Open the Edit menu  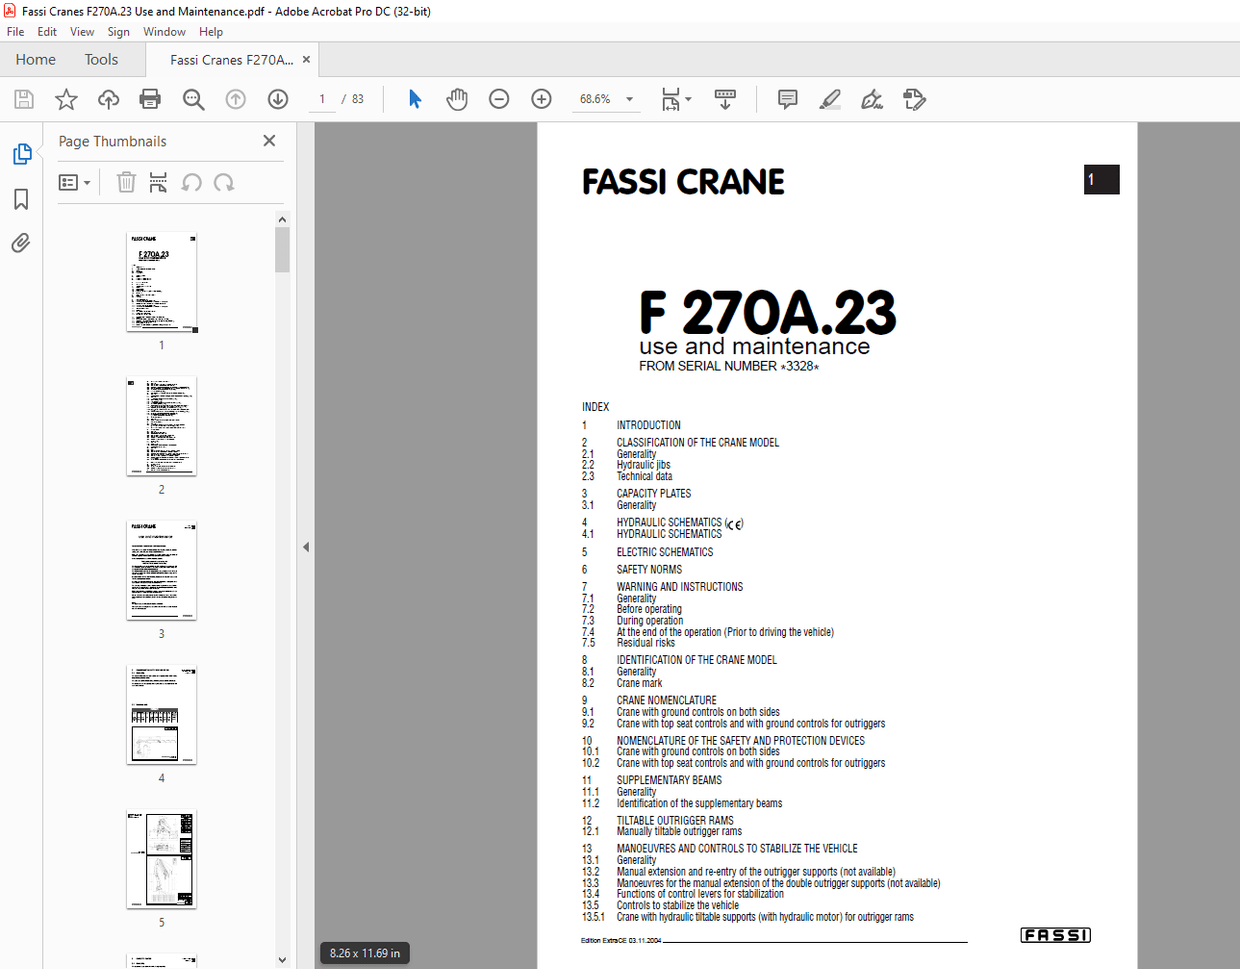(46, 31)
